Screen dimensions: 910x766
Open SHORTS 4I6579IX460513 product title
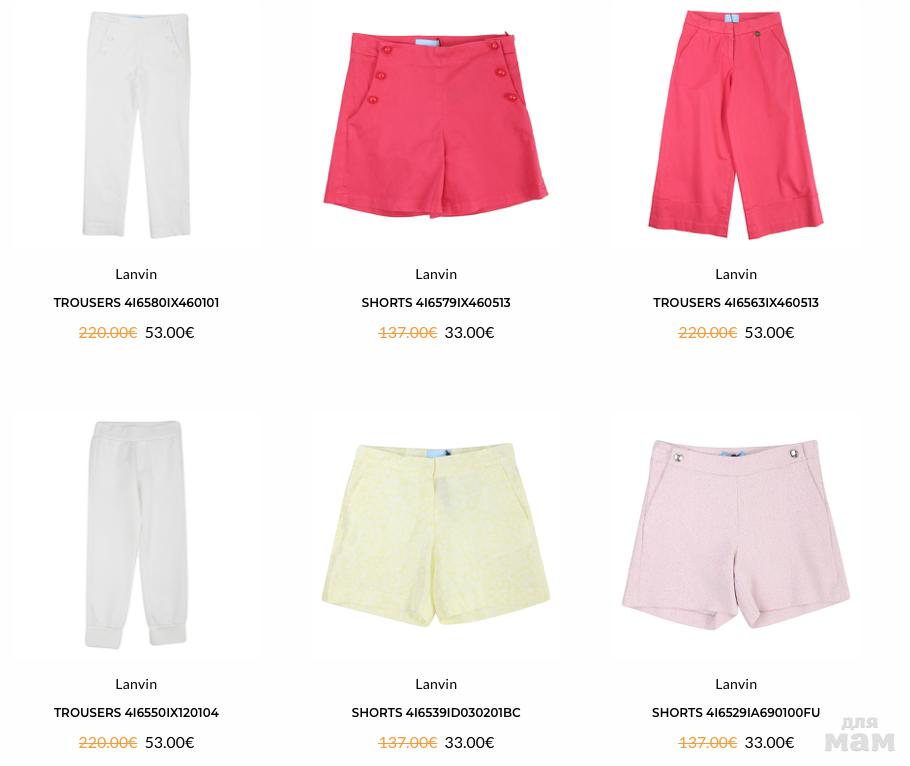pyautogui.click(x=436, y=303)
